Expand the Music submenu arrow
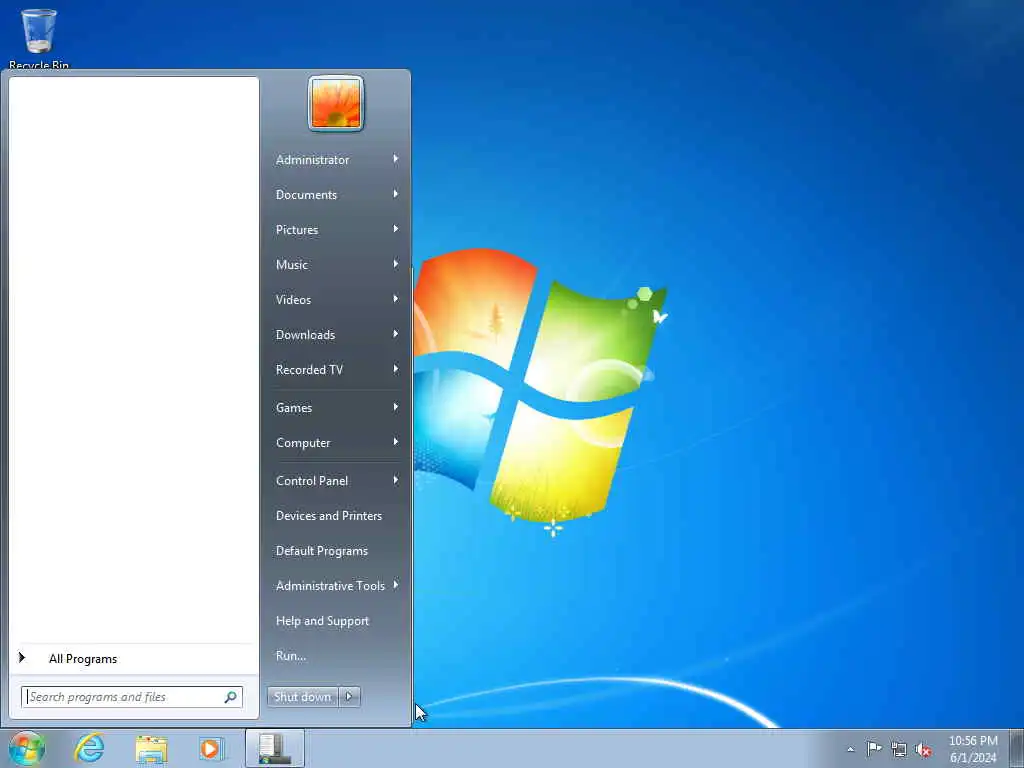 [x=396, y=264]
